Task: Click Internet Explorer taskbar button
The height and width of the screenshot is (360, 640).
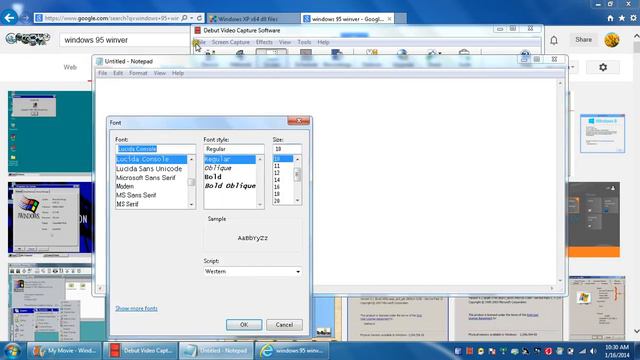Action: (292, 351)
